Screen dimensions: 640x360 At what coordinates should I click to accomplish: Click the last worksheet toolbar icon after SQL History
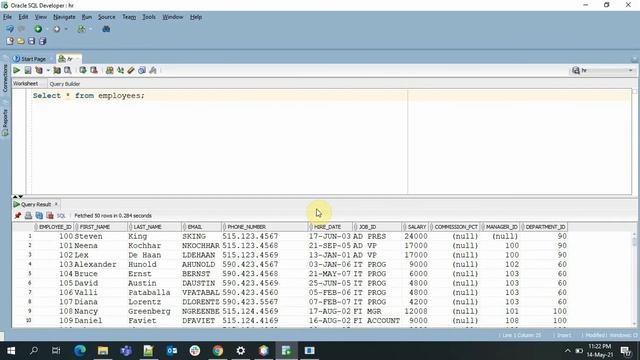(x=153, y=70)
